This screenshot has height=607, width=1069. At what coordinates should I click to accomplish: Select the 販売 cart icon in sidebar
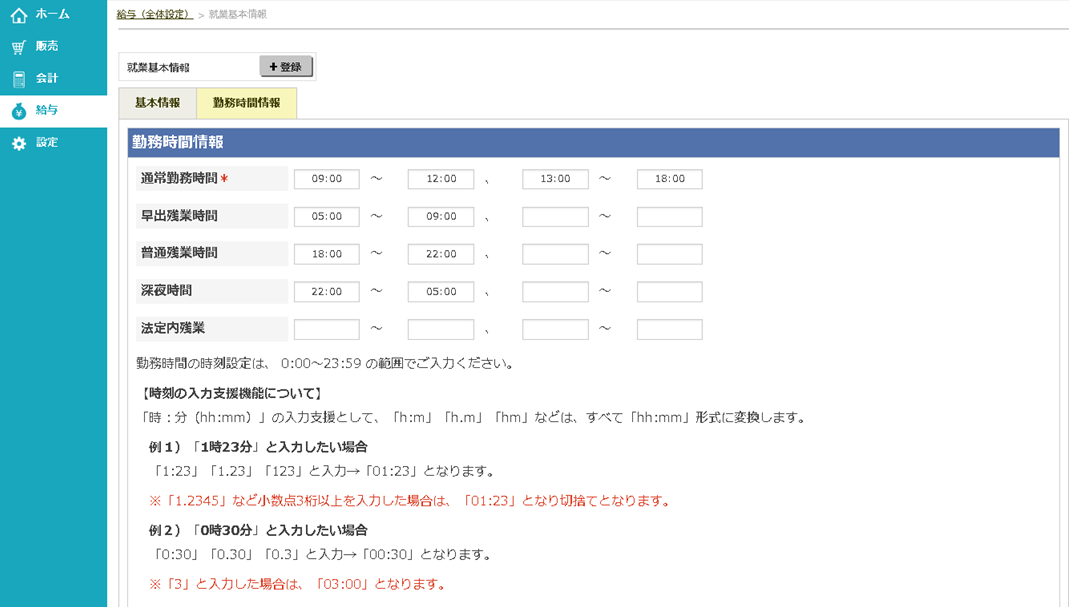[x=20, y=46]
